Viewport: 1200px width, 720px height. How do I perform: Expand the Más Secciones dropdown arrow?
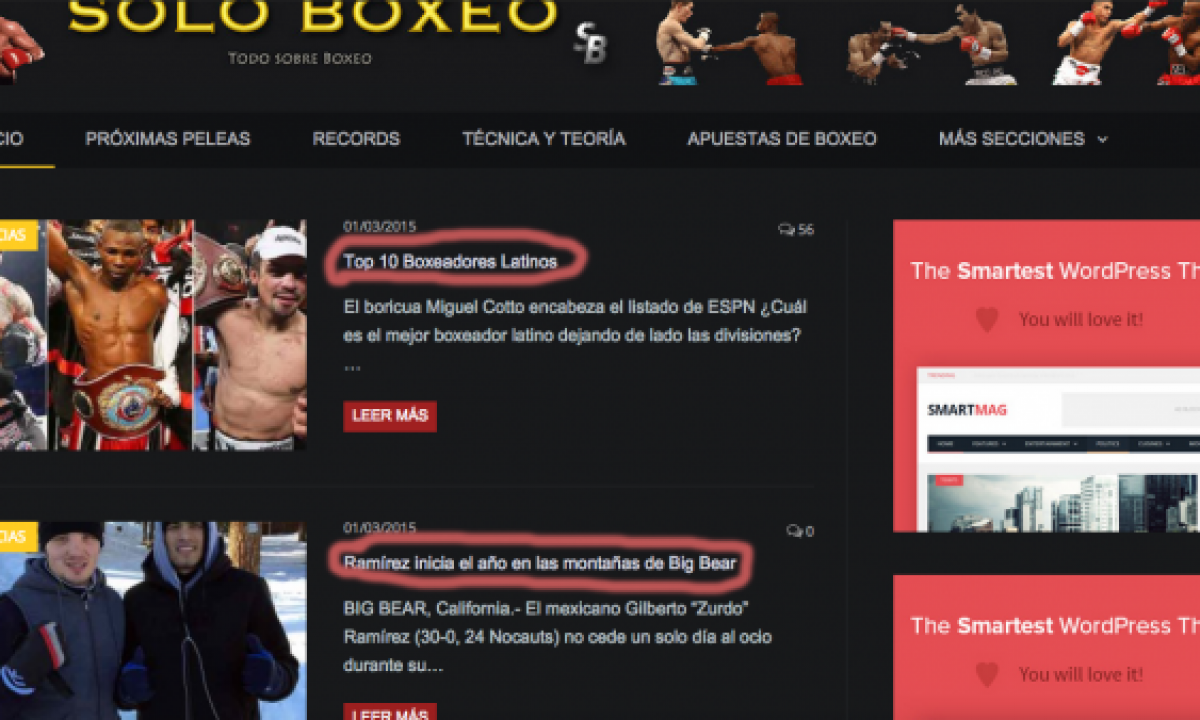click(1102, 140)
